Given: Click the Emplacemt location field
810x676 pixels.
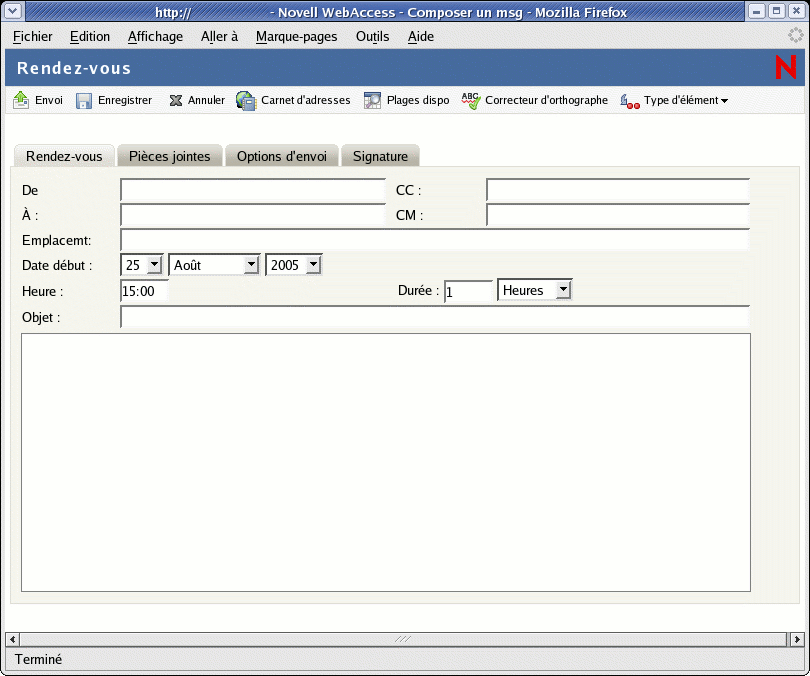Looking at the screenshot, I should pyautogui.click(x=435, y=240).
